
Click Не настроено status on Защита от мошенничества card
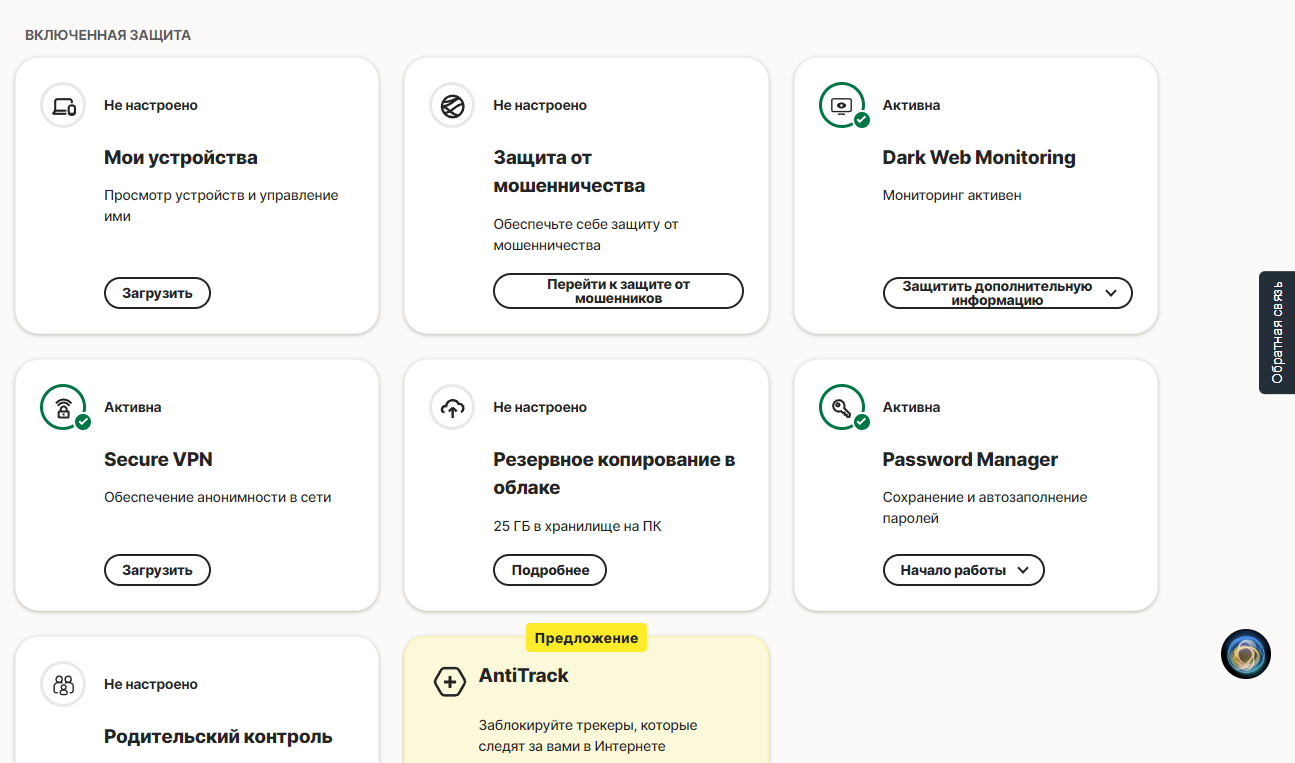pos(540,106)
